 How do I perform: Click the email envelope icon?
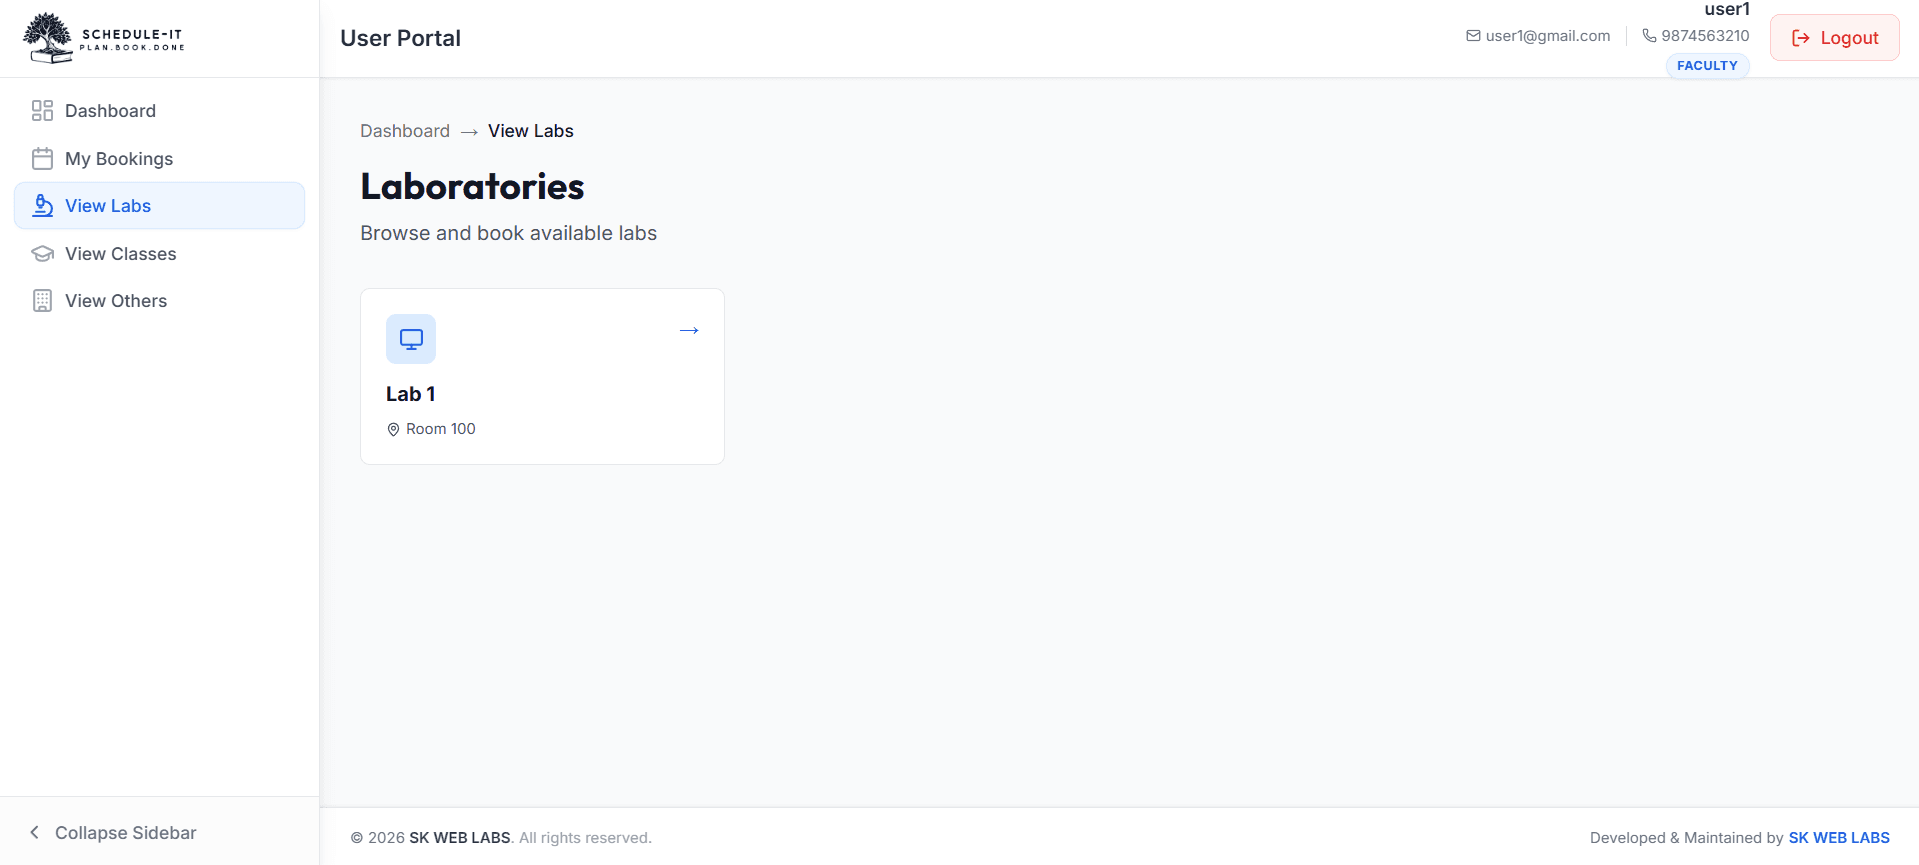1473,36
